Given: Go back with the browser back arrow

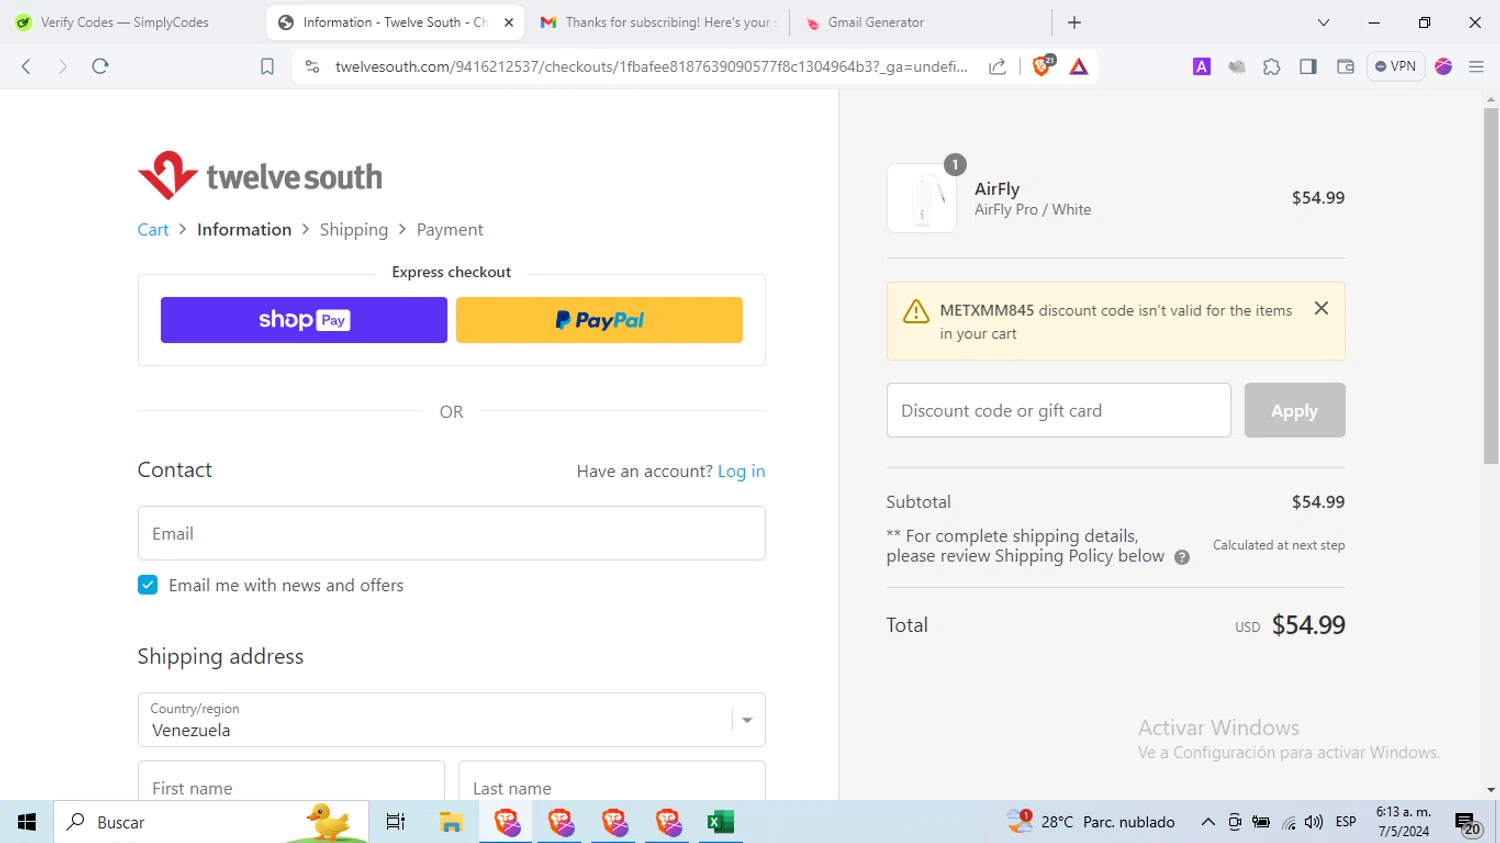Looking at the screenshot, I should (27, 66).
